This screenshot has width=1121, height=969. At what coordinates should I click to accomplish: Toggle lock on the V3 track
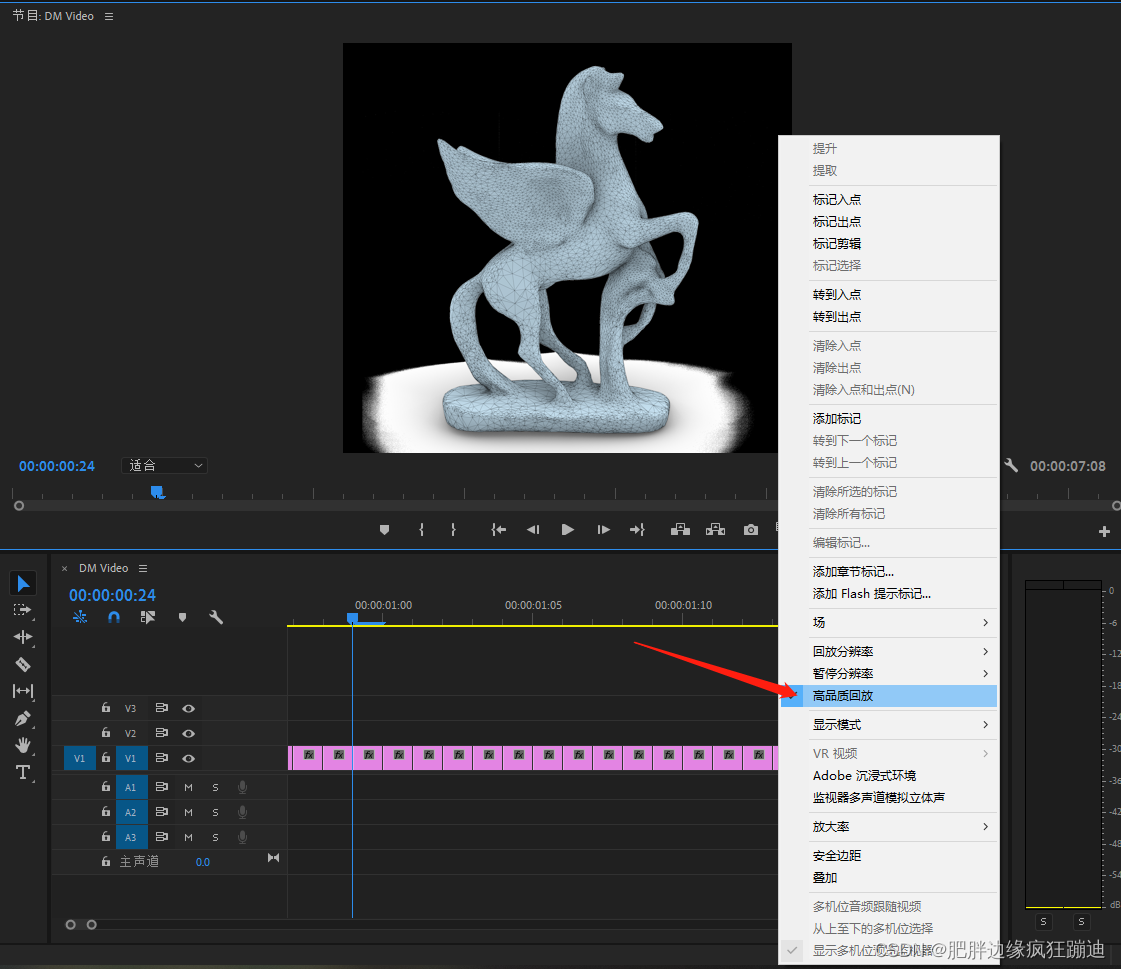point(106,707)
